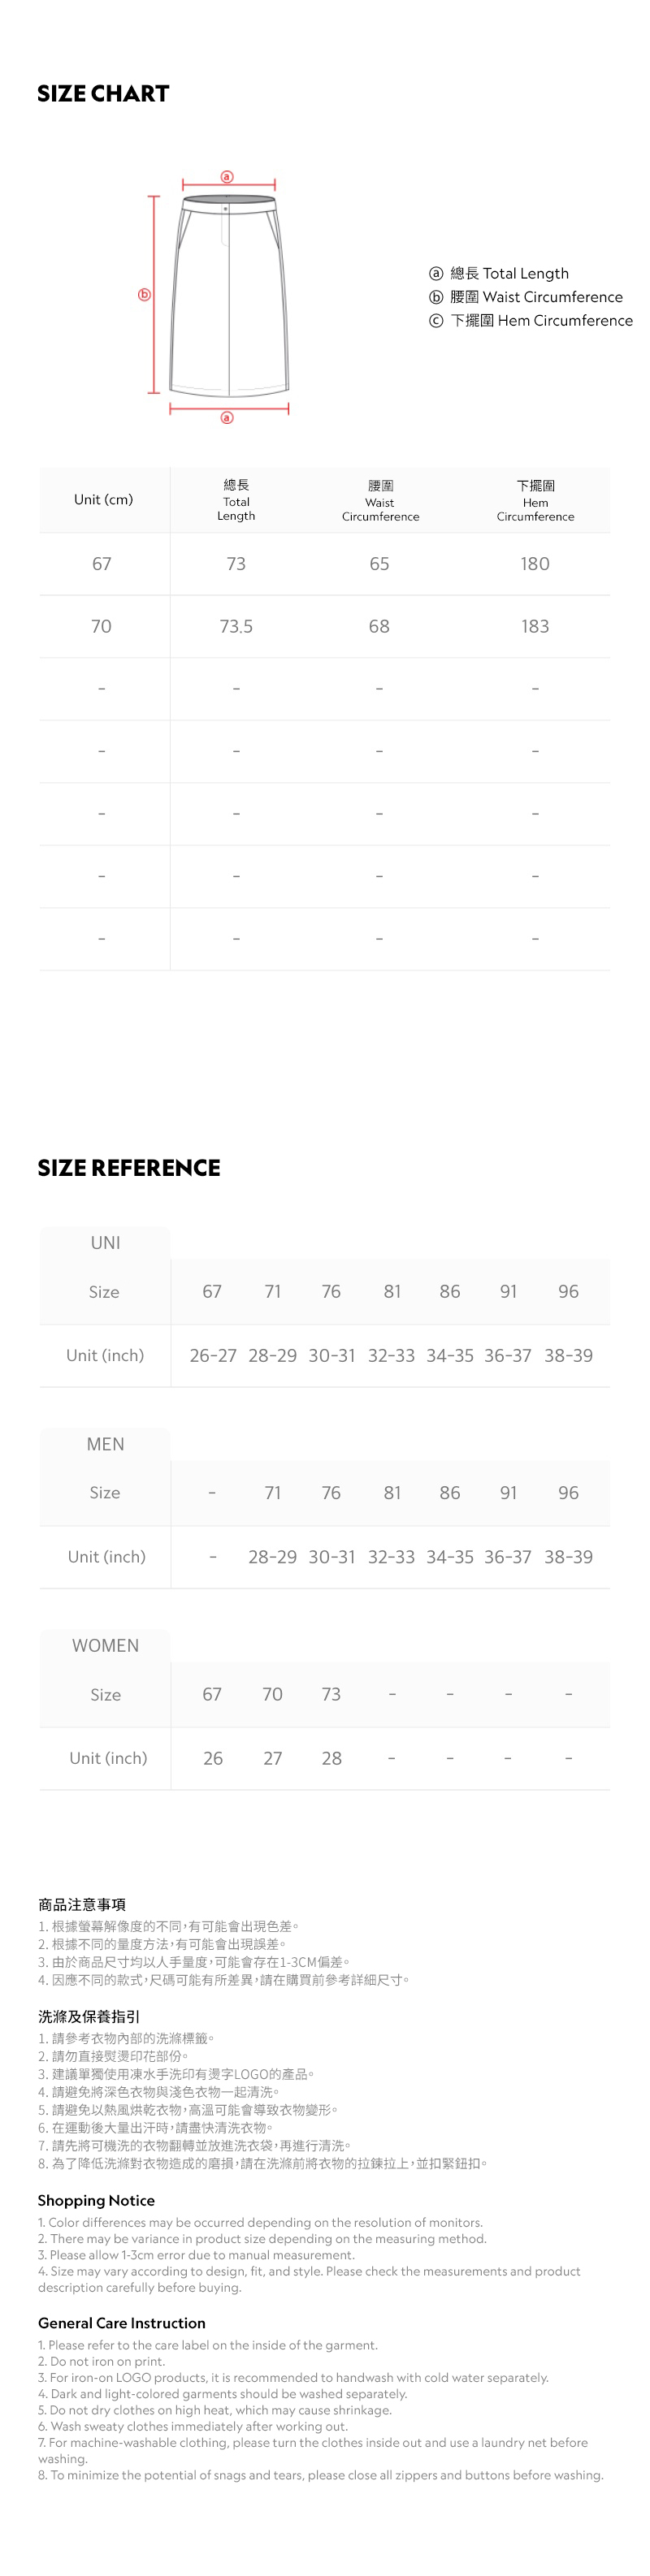Image resolution: width=650 pixels, height=2576 pixels.
Task: Click the circled "b" marker left of the skirt
Action: 144,295
